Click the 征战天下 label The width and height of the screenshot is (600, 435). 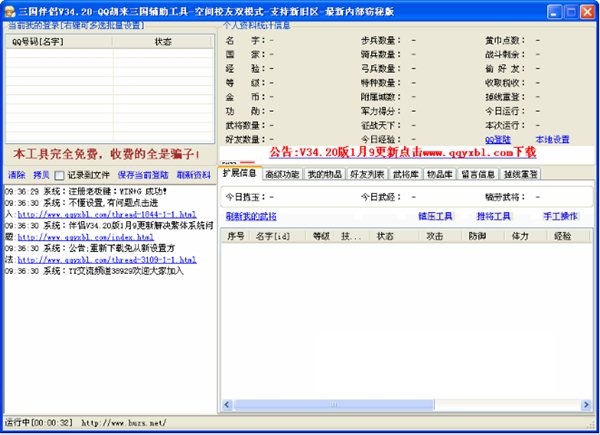click(380, 125)
